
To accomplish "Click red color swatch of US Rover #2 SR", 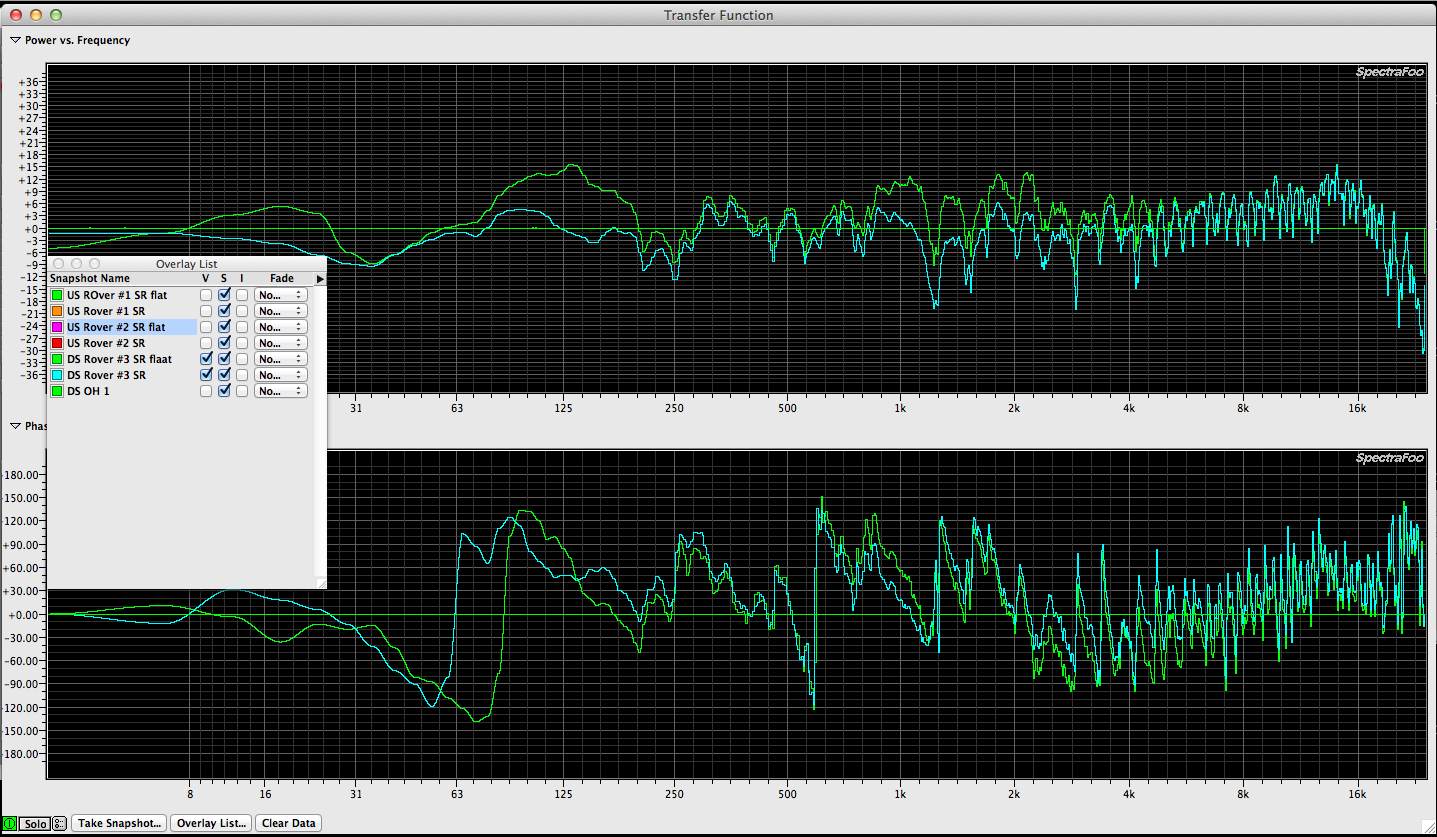I will [57, 343].
